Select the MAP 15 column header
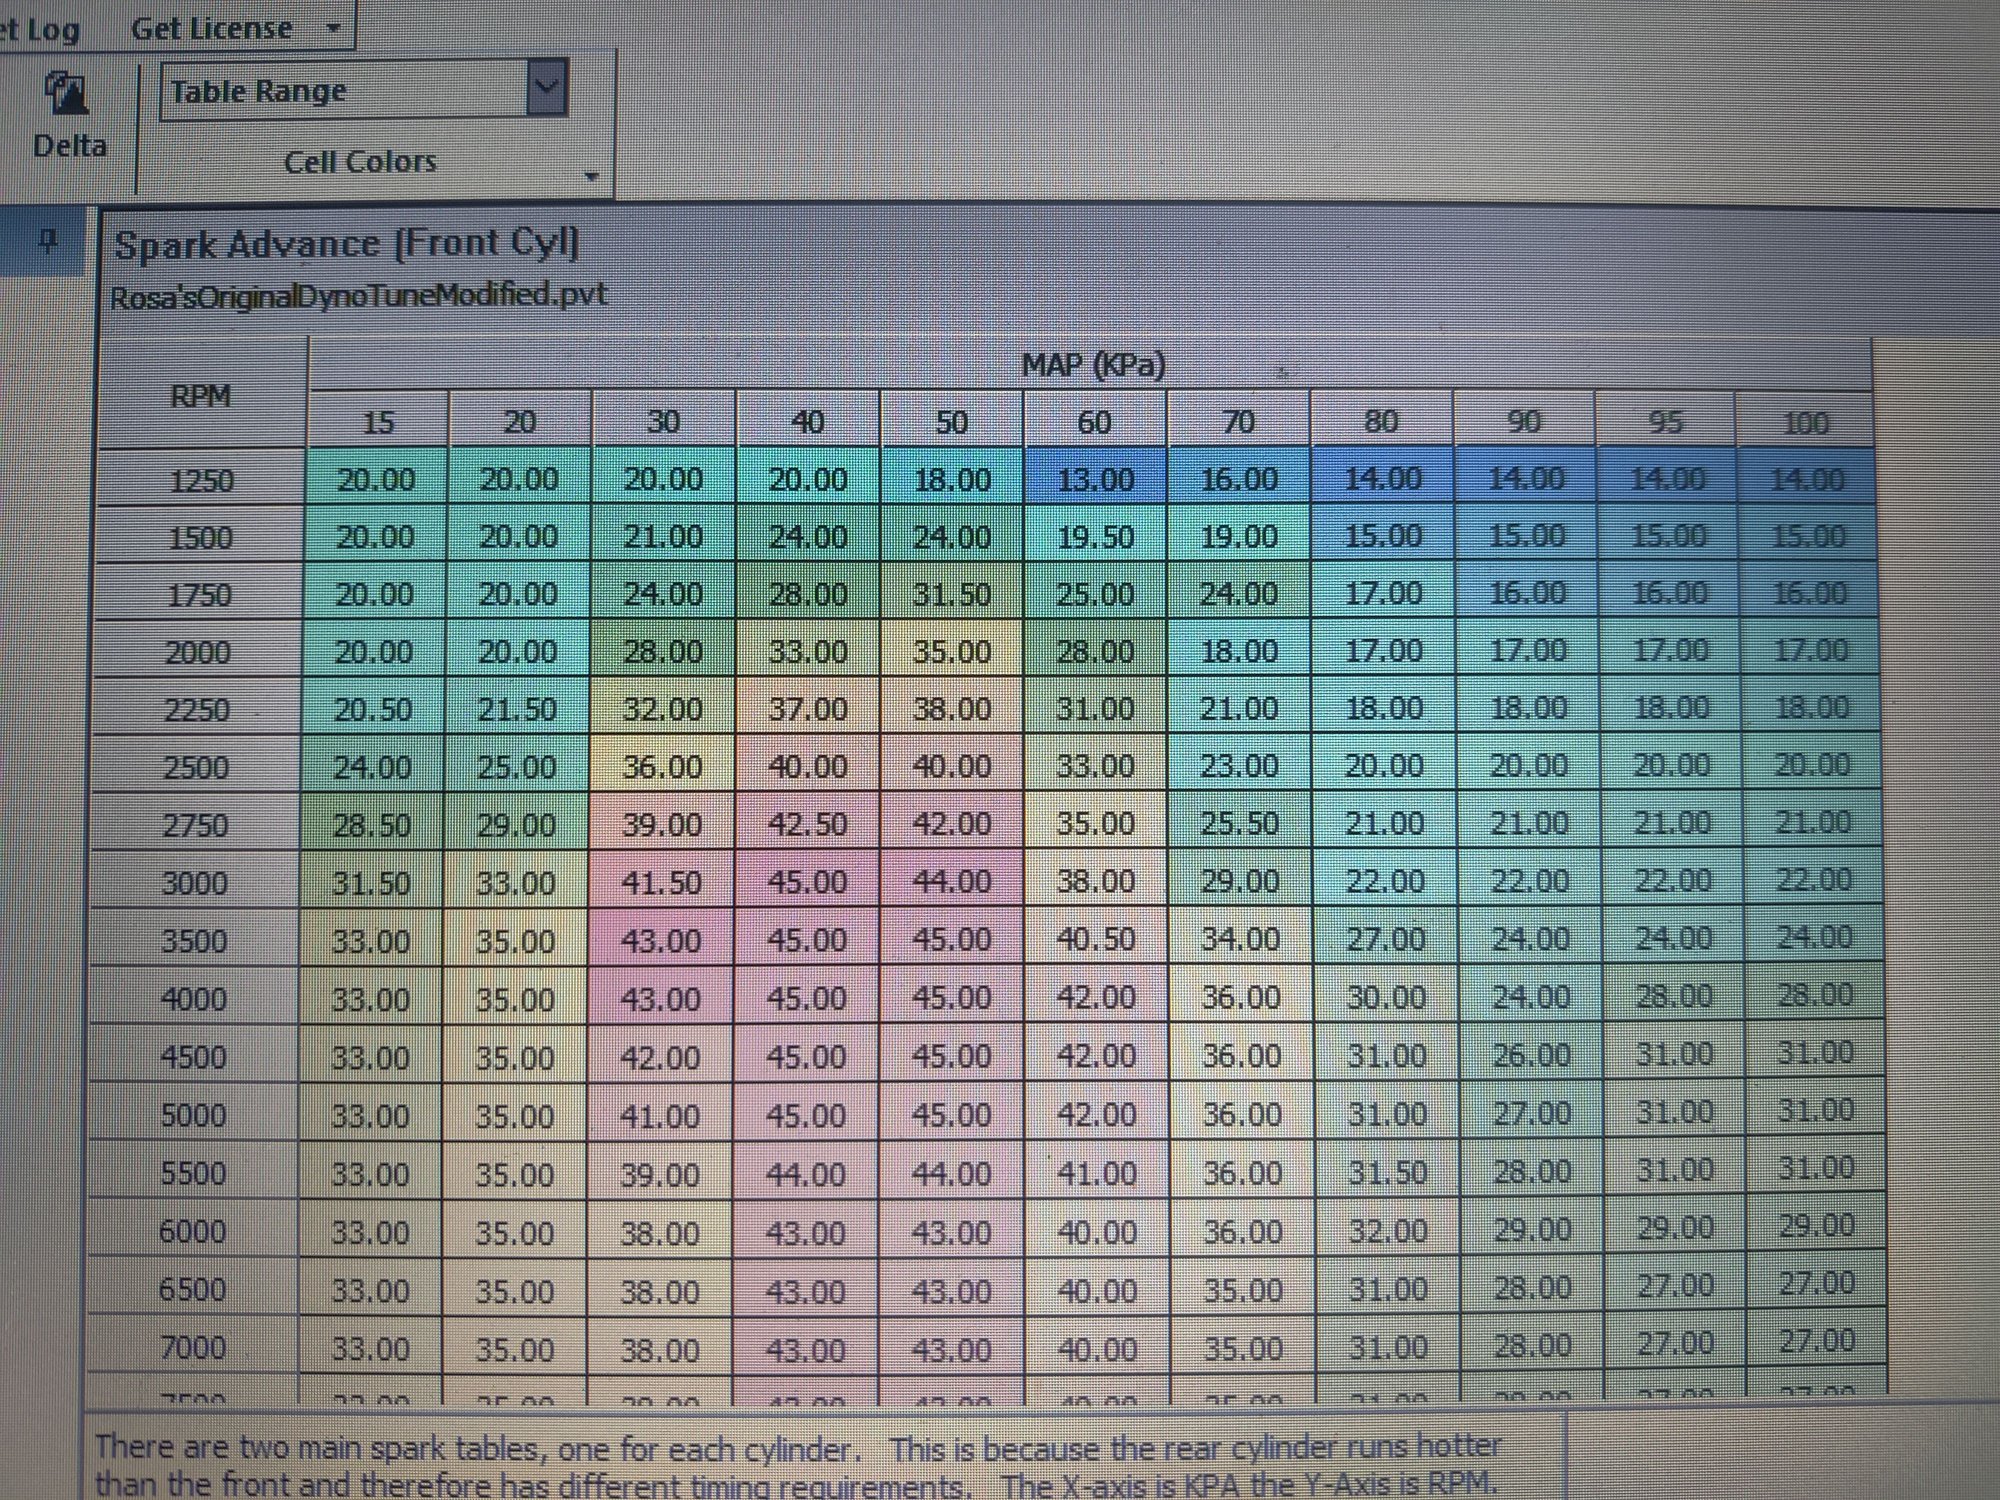Image resolution: width=2000 pixels, height=1500 pixels. pyautogui.click(x=378, y=422)
